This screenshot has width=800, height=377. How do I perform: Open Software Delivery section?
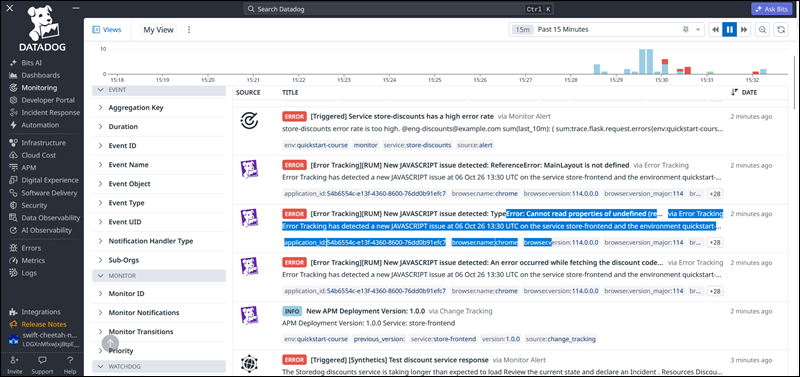pos(49,193)
